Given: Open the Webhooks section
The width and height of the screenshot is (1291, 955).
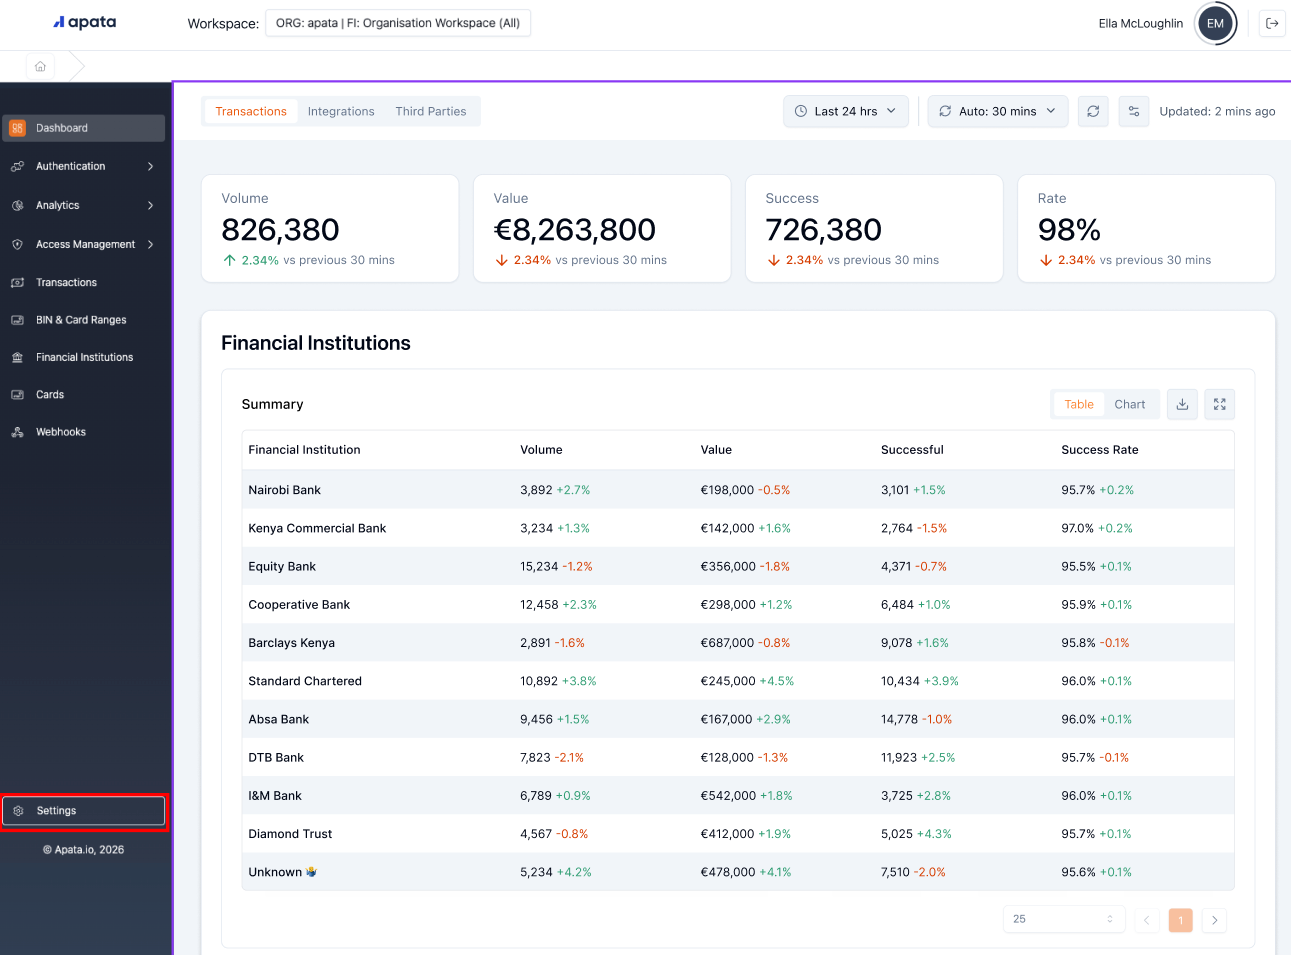Looking at the screenshot, I should [63, 431].
